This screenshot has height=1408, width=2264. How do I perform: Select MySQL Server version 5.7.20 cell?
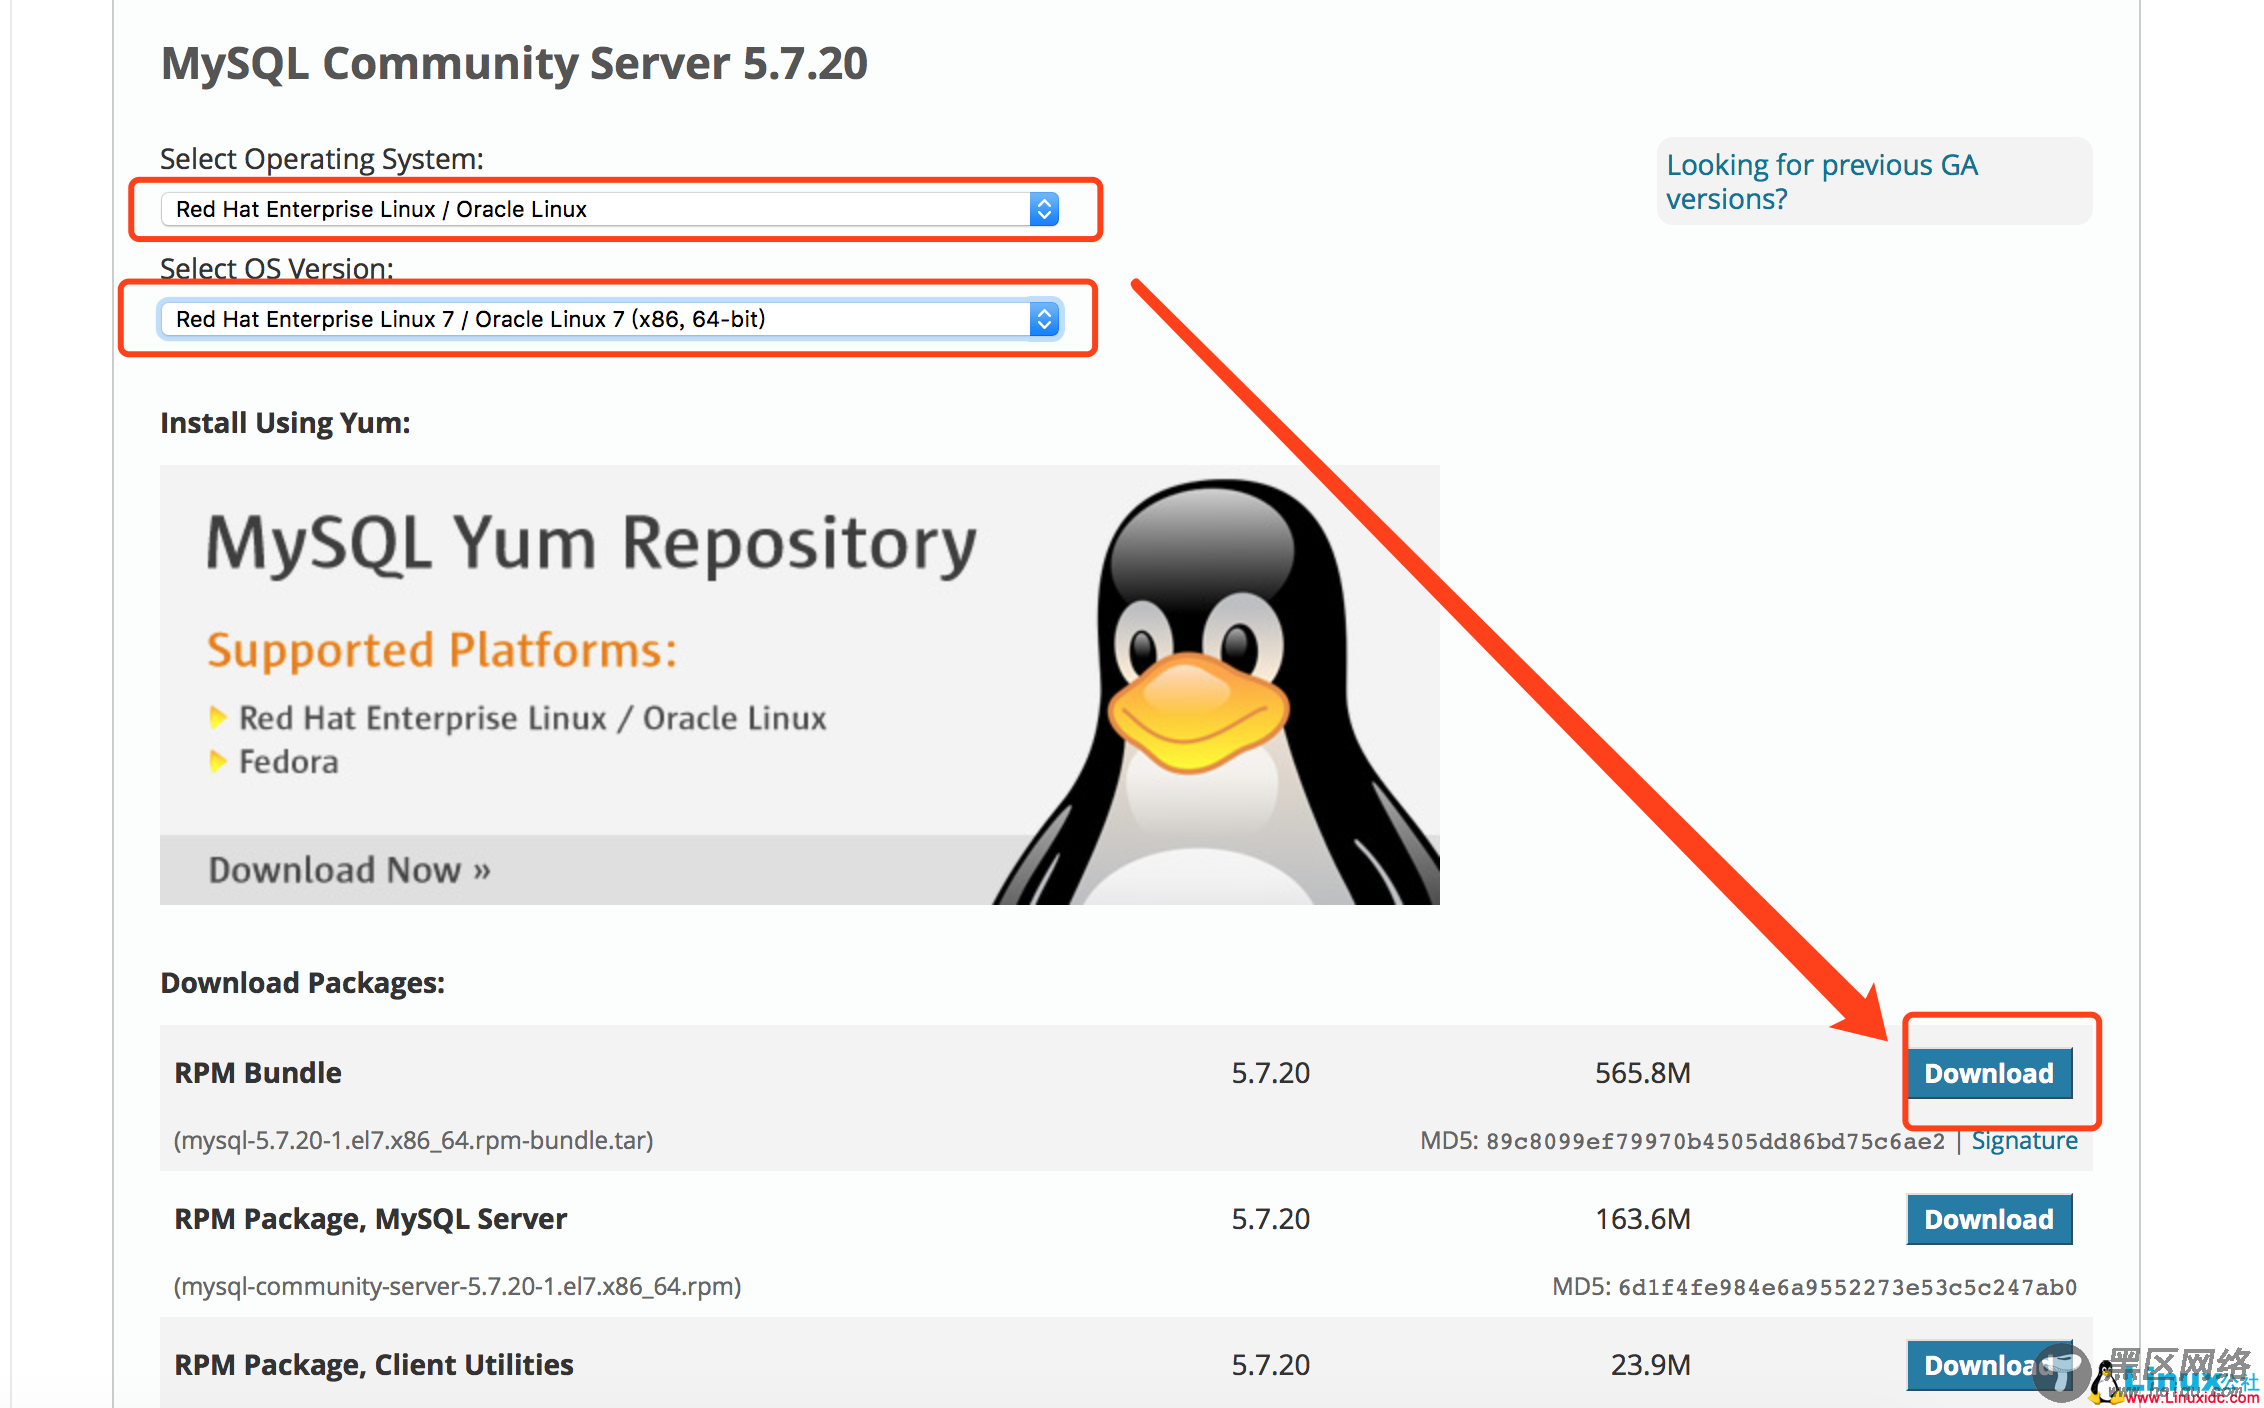1270,1219
